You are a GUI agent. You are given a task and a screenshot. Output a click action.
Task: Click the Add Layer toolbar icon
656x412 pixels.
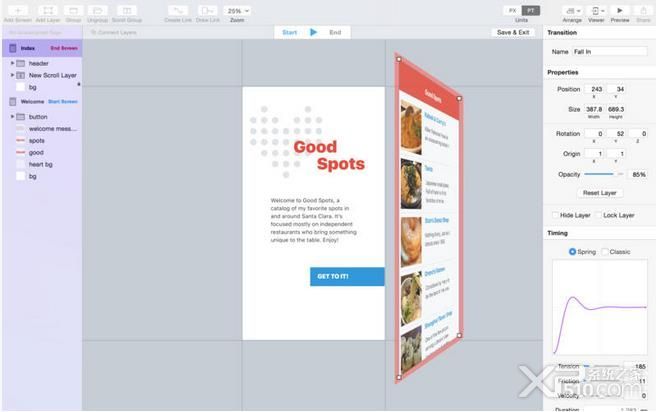(x=48, y=10)
